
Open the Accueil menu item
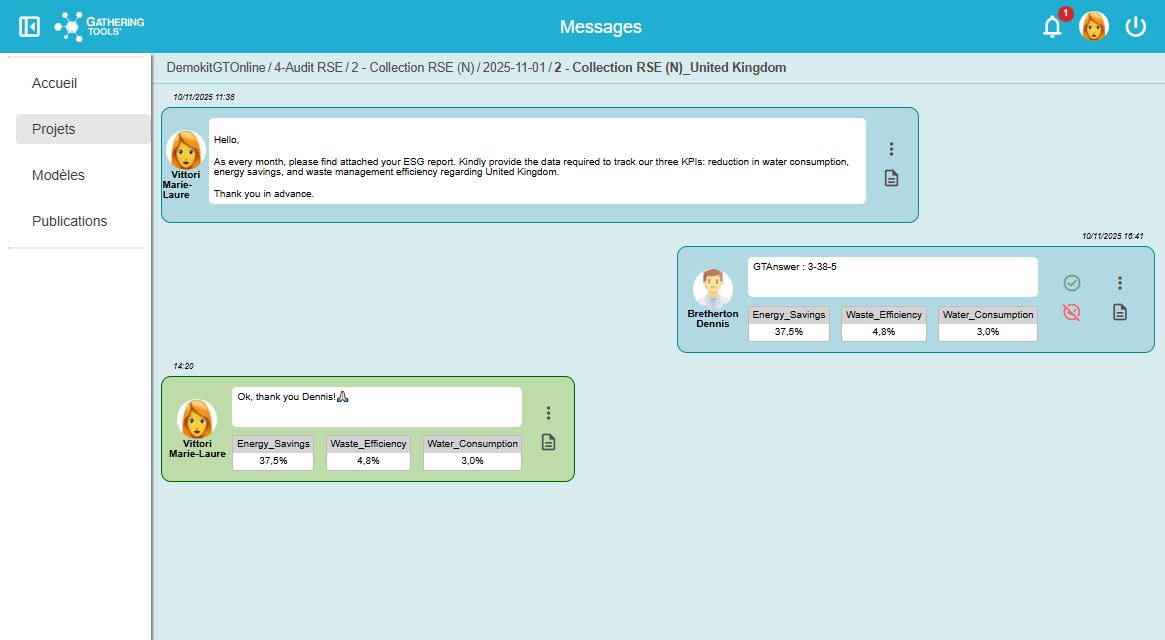click(x=54, y=83)
